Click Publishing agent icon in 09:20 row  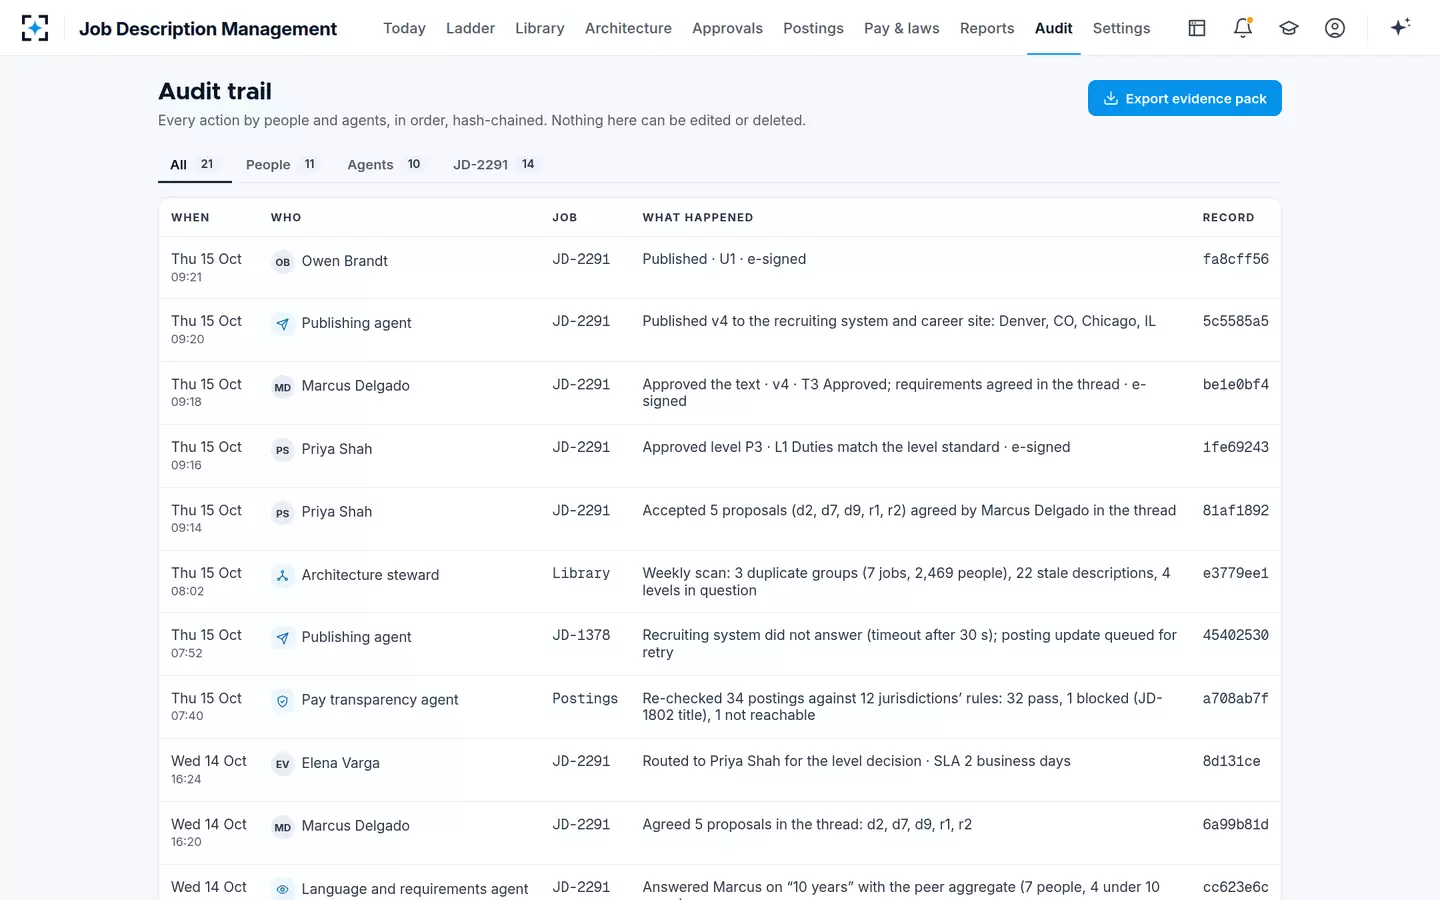[283, 324]
